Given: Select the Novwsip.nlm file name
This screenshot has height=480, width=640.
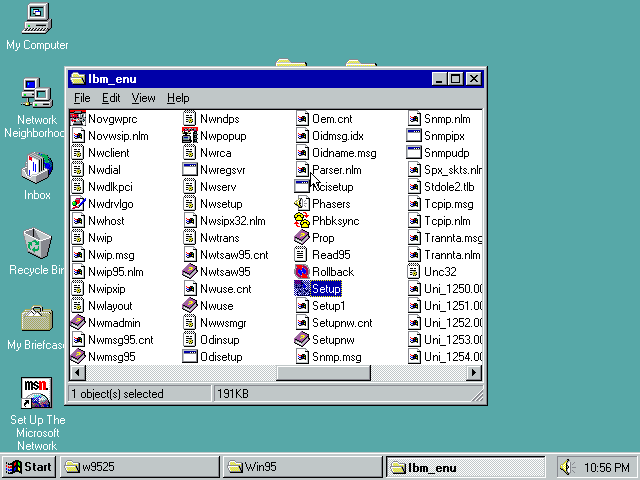Looking at the screenshot, I should 118,136.
